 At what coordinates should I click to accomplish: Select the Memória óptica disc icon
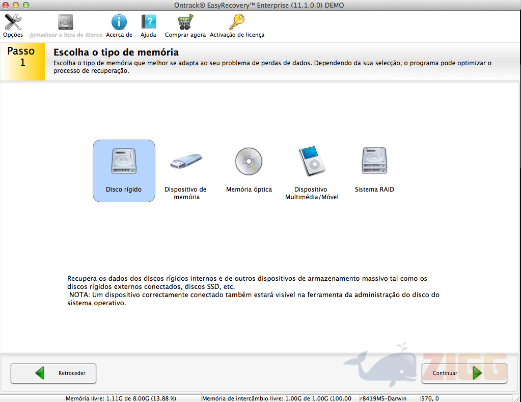click(249, 161)
